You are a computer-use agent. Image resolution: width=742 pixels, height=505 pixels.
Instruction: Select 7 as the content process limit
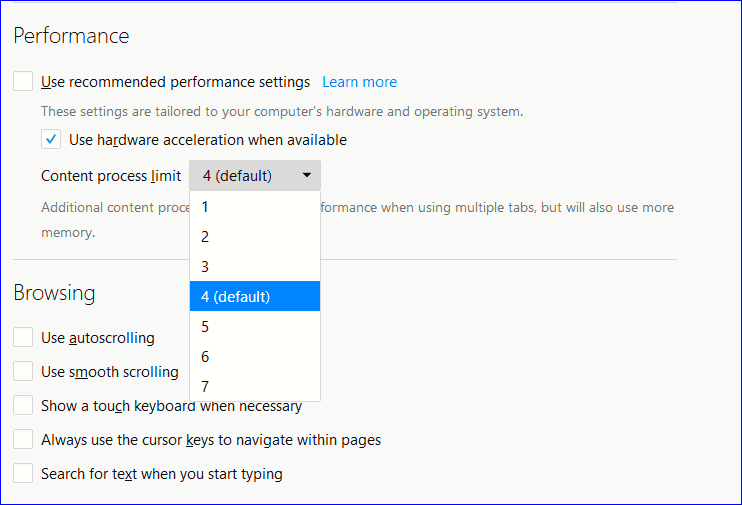point(205,386)
